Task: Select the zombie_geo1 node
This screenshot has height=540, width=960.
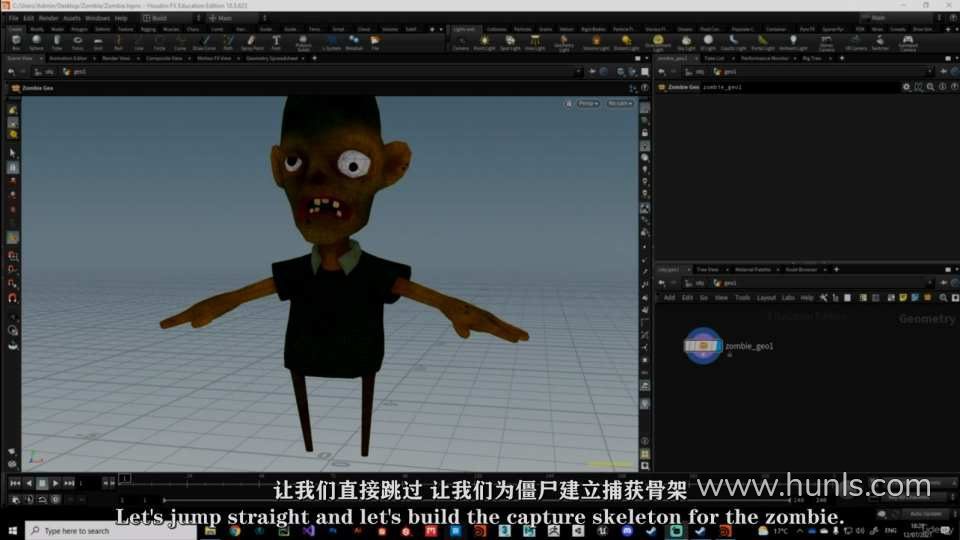Action: [703, 346]
